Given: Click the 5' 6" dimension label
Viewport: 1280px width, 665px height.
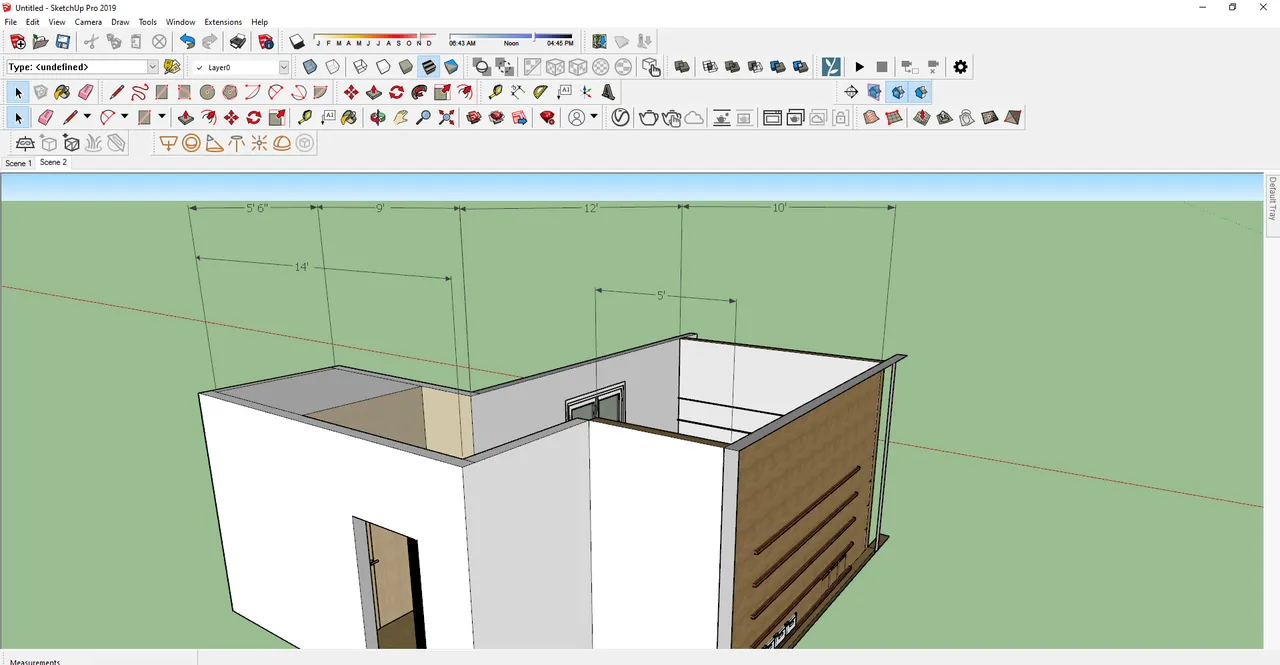Looking at the screenshot, I should tap(257, 208).
